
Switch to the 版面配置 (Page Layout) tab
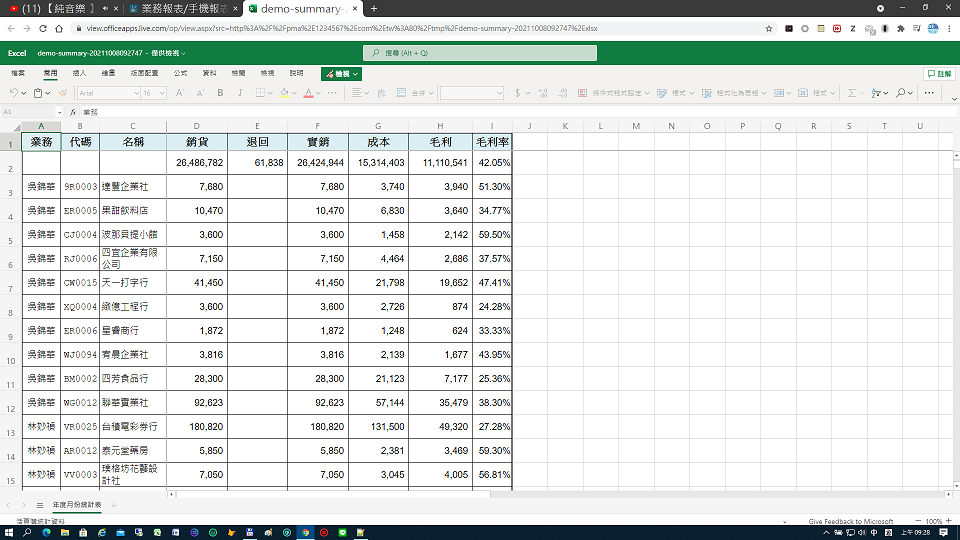144,73
